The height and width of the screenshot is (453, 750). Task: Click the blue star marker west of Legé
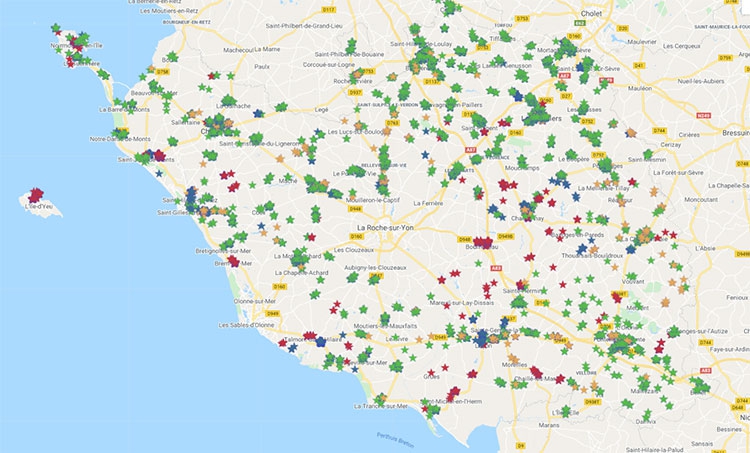pos(258,113)
